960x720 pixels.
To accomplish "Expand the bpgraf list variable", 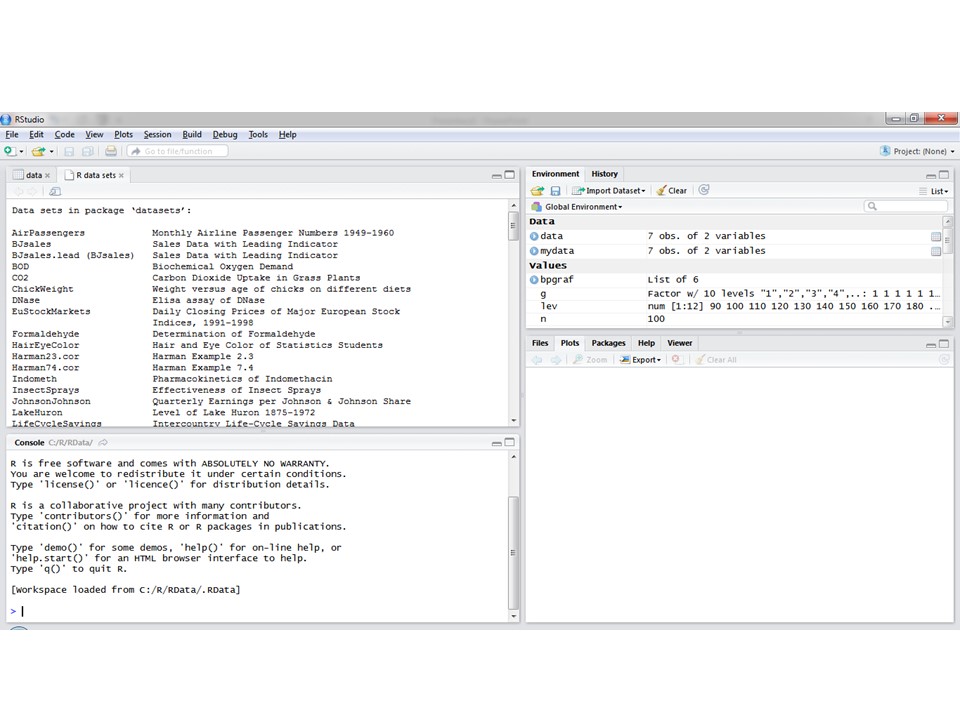I will [534, 280].
